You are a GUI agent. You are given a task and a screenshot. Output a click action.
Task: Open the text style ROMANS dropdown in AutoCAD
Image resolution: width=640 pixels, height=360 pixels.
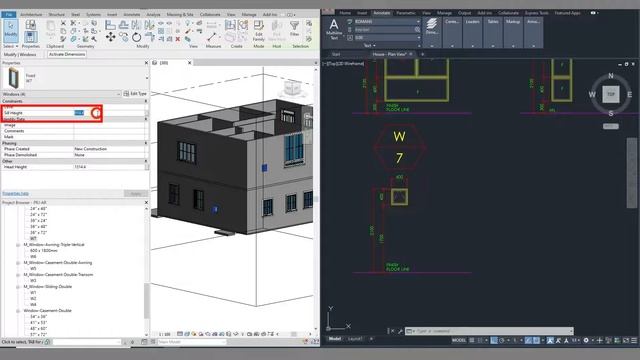point(418,21)
